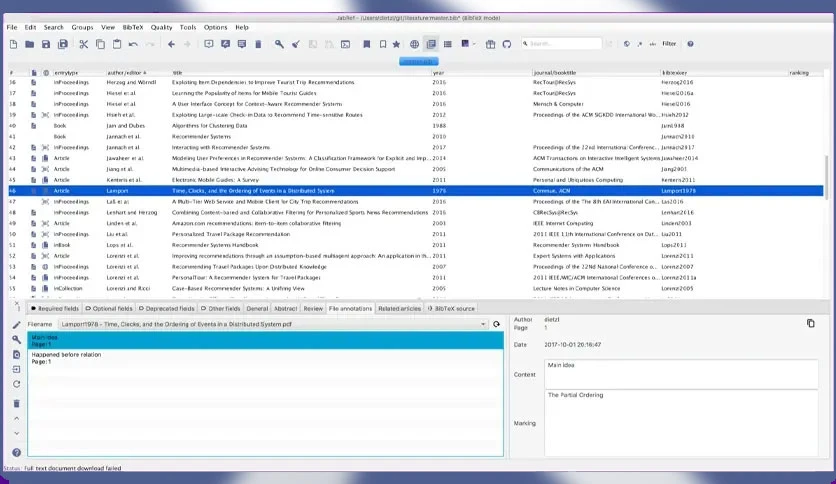This screenshot has width=836, height=484.
Task: Open the Abstract tab
Action: [x=285, y=309]
